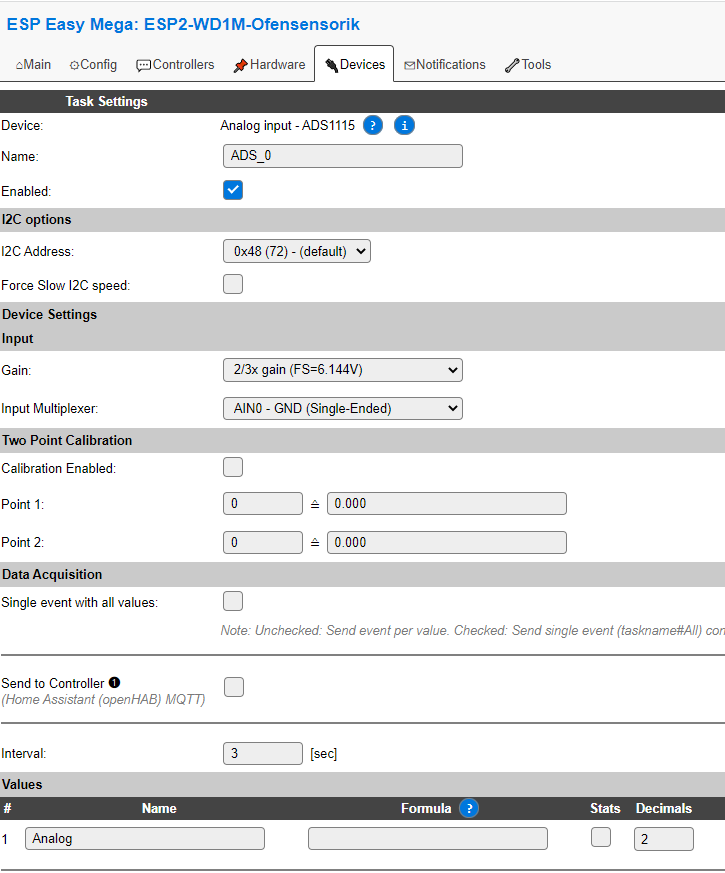This screenshot has width=725, height=873.
Task: Expand the Gain dropdown
Action: coord(343,370)
